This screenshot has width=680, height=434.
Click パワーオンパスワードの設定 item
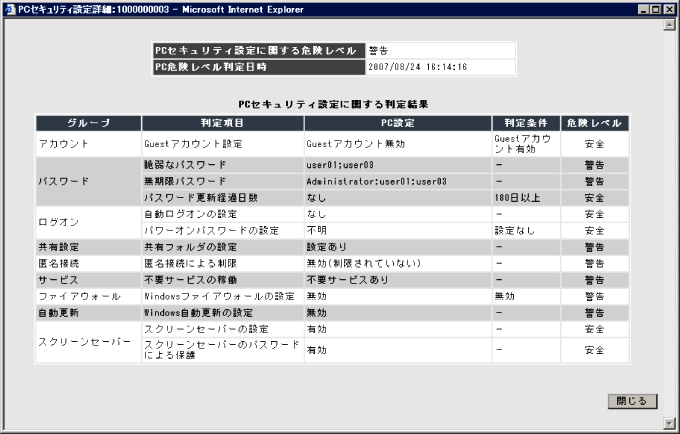click(x=211, y=231)
